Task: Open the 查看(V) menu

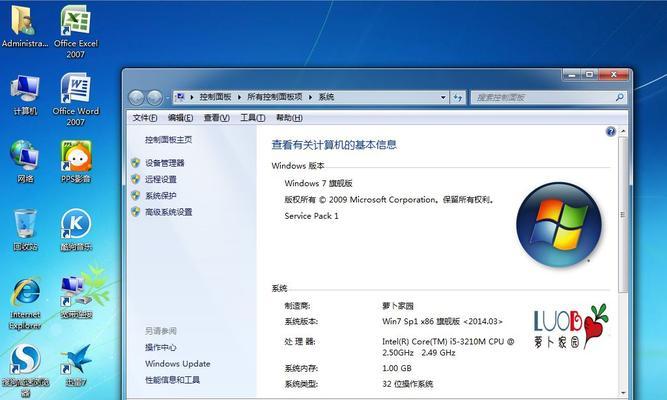Action: (x=217, y=118)
